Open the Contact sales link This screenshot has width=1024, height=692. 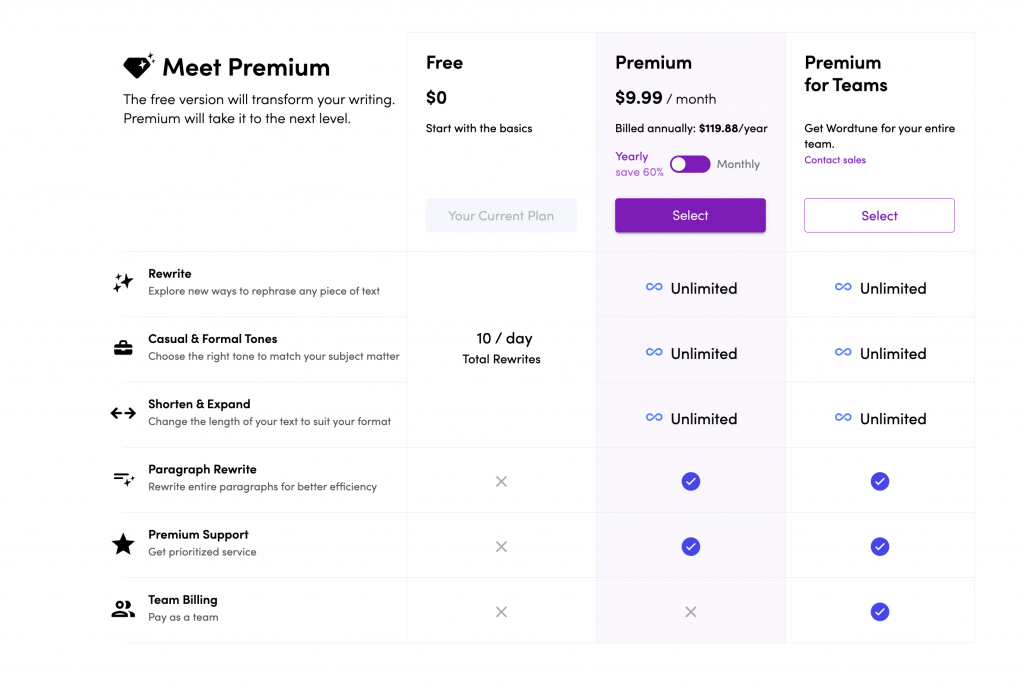click(x=835, y=160)
